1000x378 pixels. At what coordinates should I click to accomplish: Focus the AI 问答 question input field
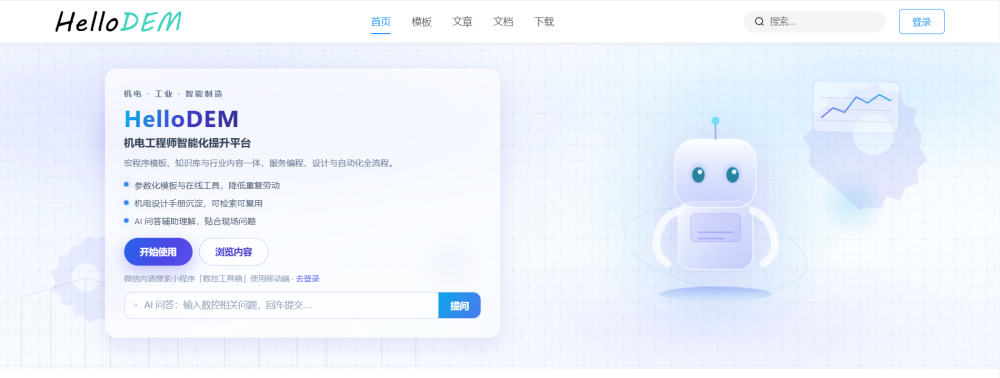281,305
